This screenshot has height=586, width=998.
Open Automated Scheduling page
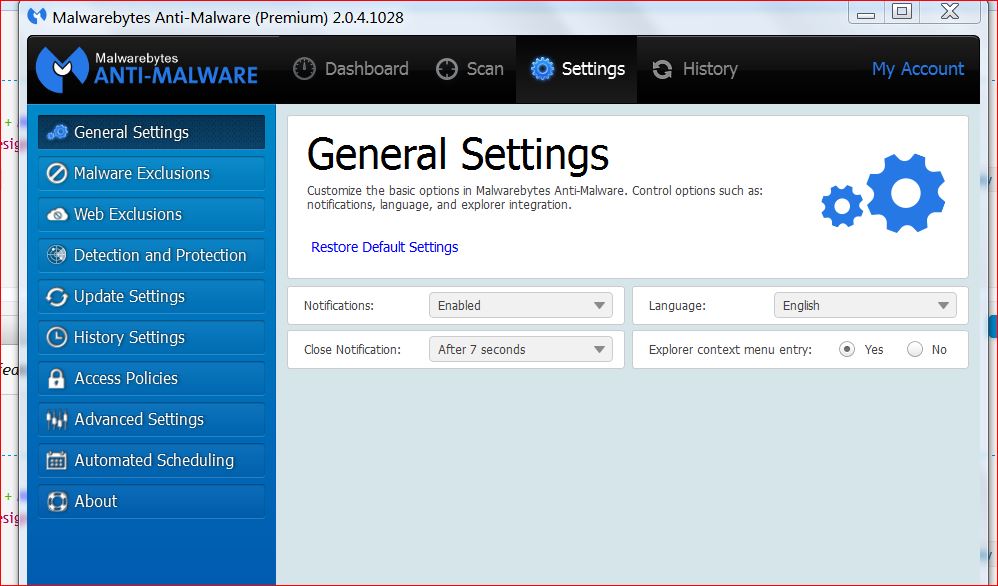click(x=151, y=460)
